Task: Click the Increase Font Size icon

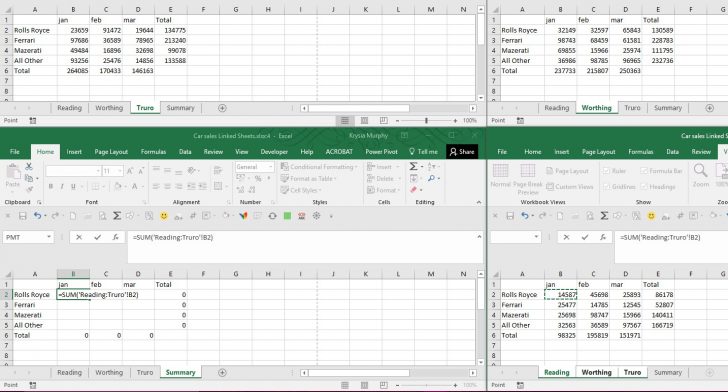Action: click(130, 171)
